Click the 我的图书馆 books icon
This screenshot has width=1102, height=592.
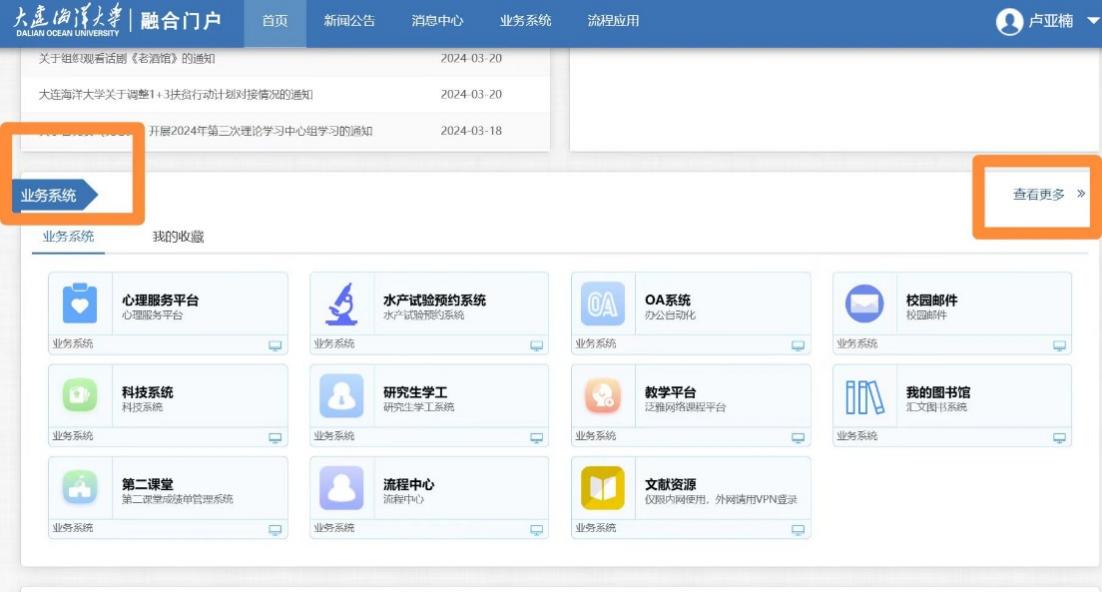864,396
